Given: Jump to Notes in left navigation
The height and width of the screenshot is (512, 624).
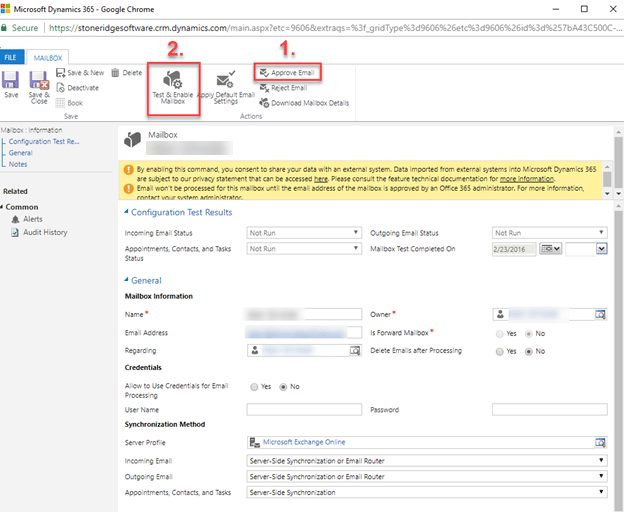Looking at the screenshot, I should click(18, 164).
